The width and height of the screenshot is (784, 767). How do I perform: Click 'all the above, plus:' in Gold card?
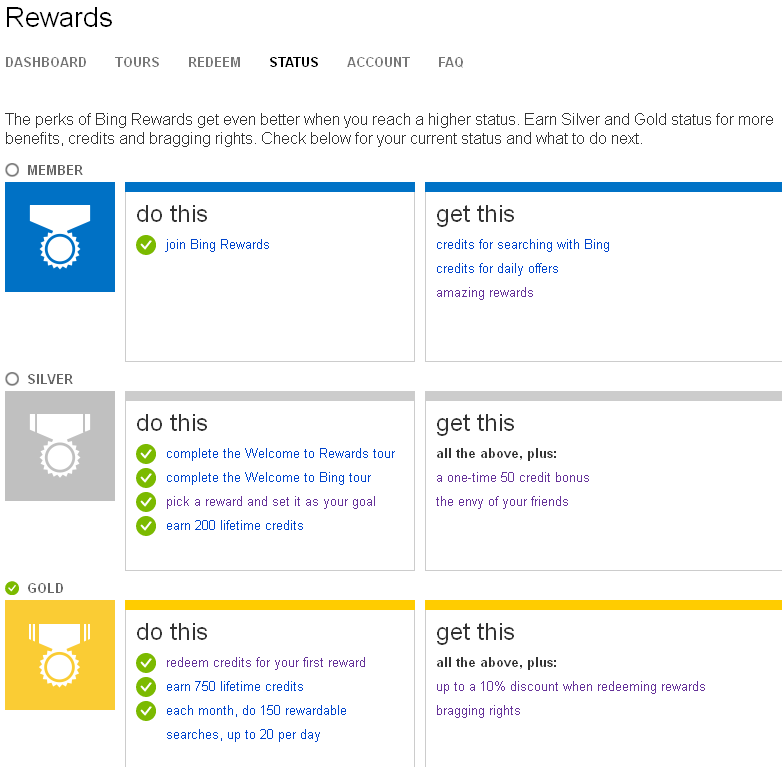click(496, 662)
